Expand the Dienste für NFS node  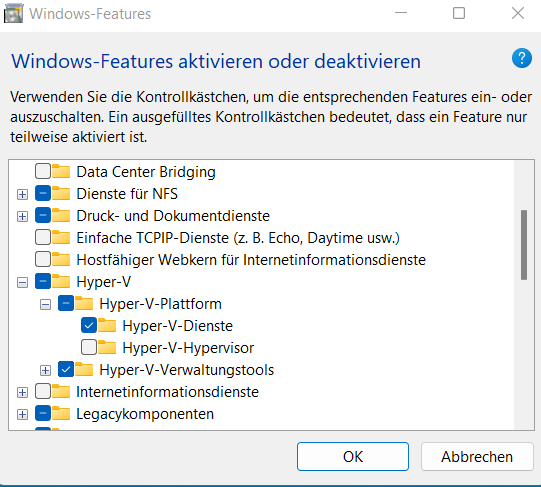click(x=22, y=194)
